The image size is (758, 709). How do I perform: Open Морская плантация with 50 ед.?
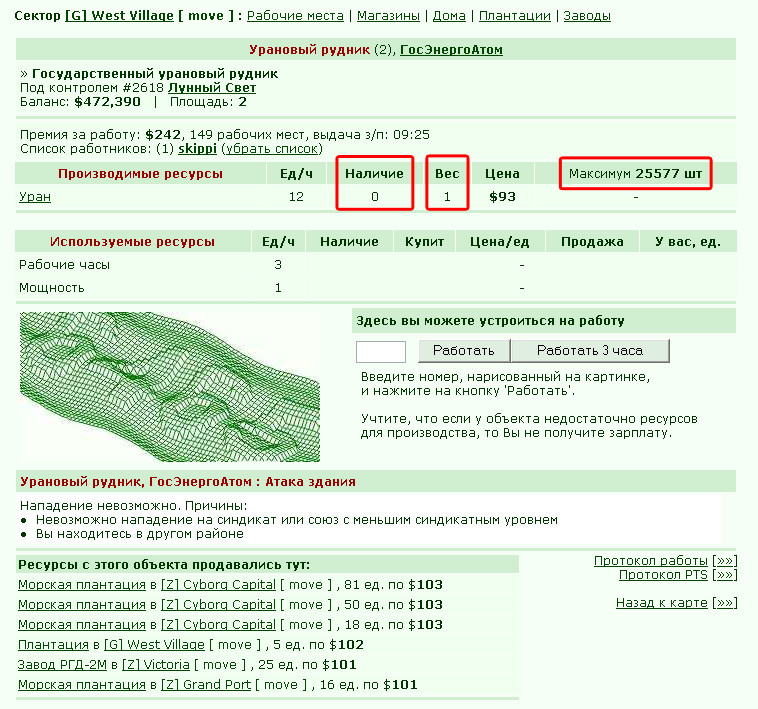click(x=82, y=605)
